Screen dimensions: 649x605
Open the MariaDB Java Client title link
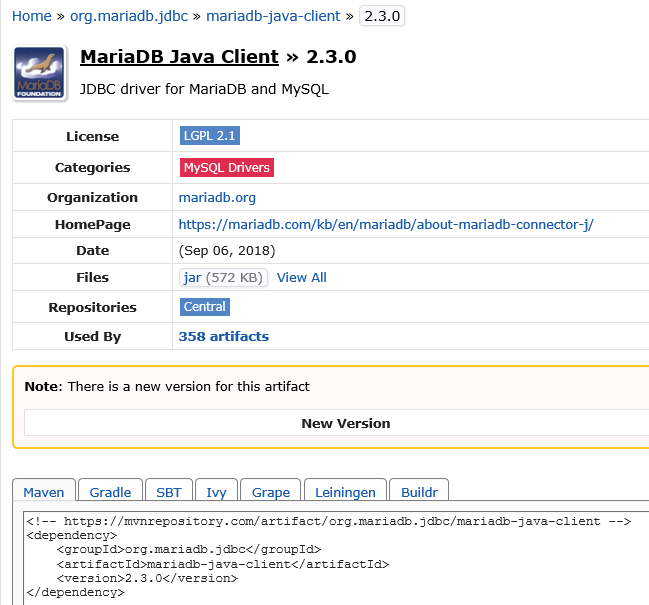point(179,57)
